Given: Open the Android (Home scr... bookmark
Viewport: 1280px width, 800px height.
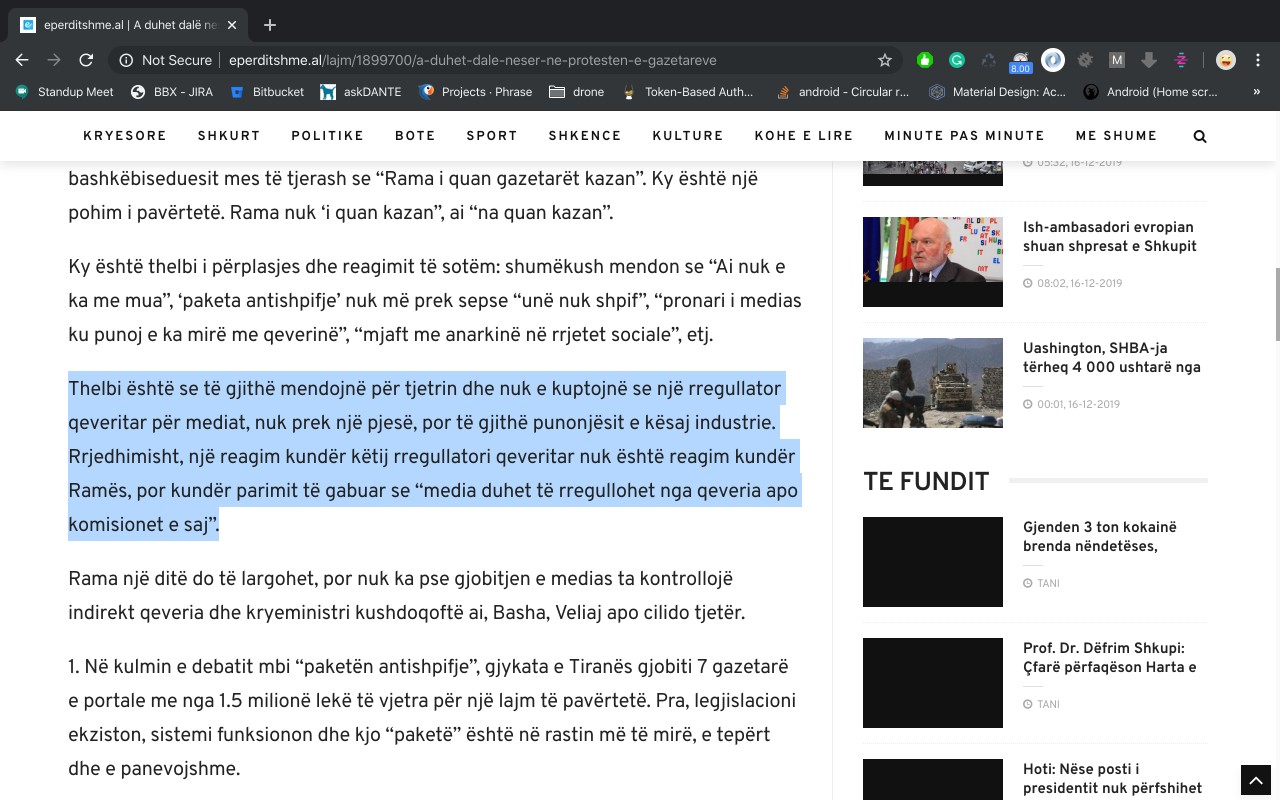Looking at the screenshot, I should click(1152, 92).
